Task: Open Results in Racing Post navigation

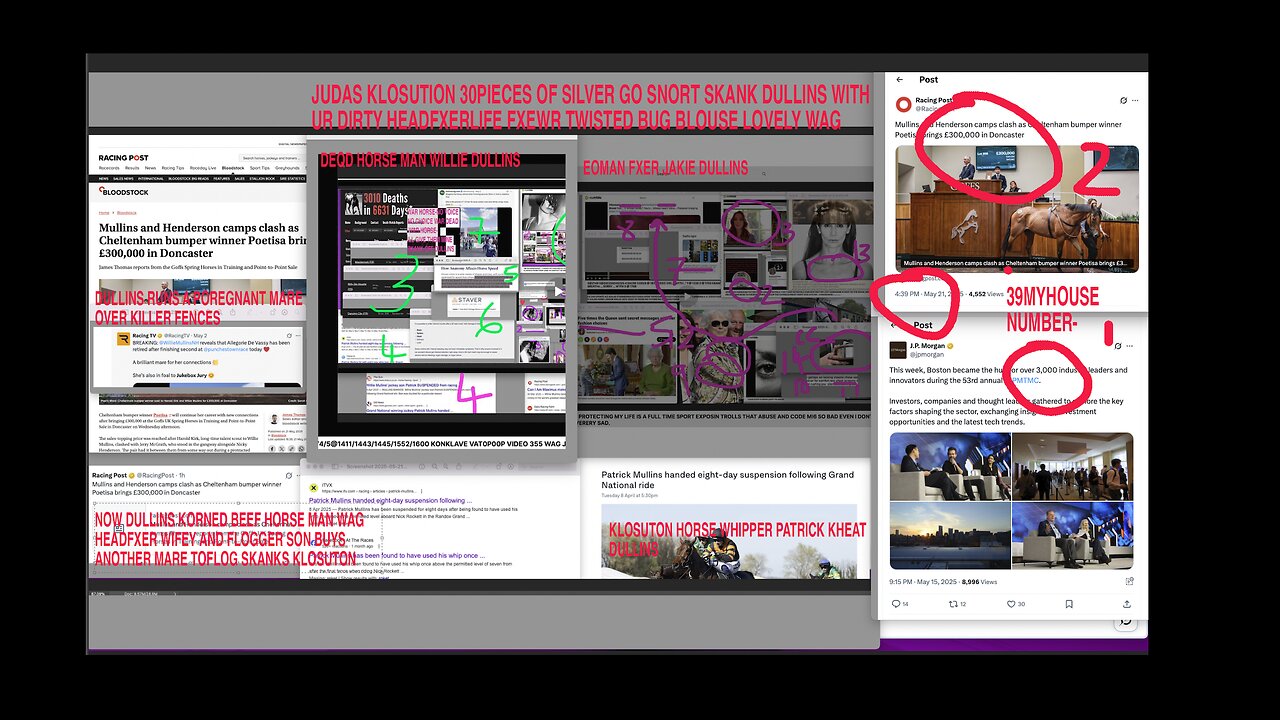Action: pyautogui.click(x=132, y=168)
